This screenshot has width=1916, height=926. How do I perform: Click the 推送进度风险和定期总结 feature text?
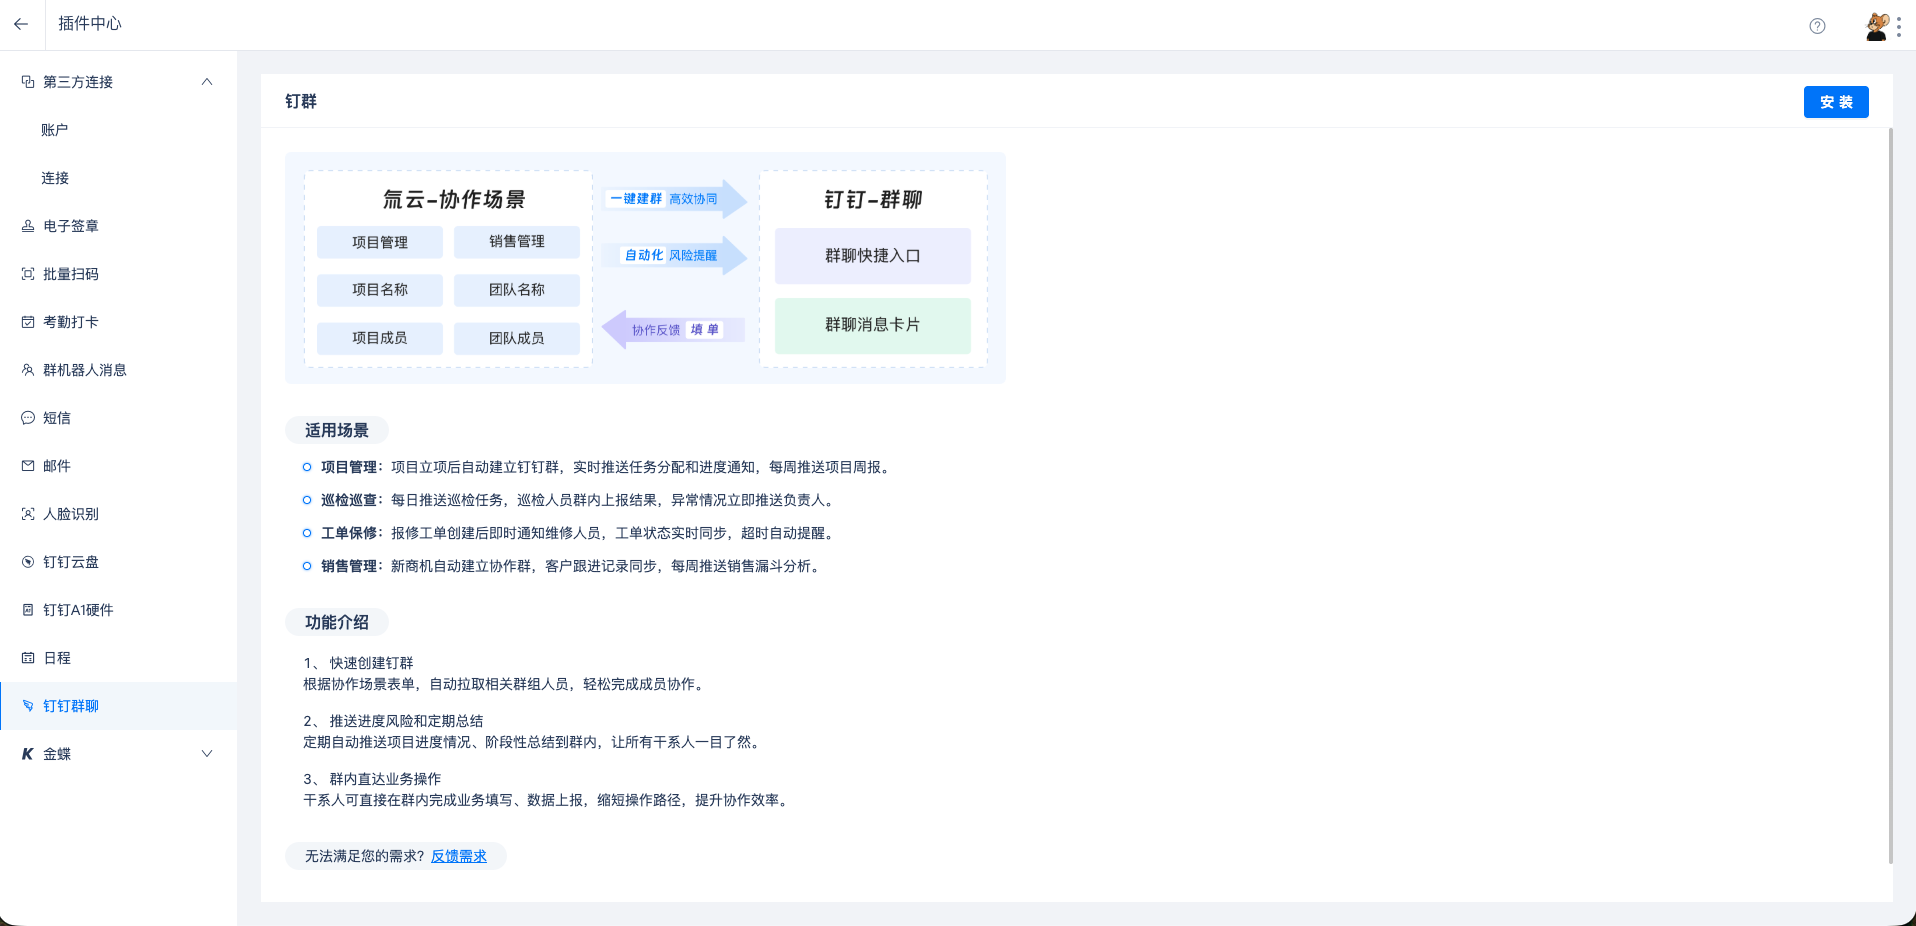coord(407,721)
